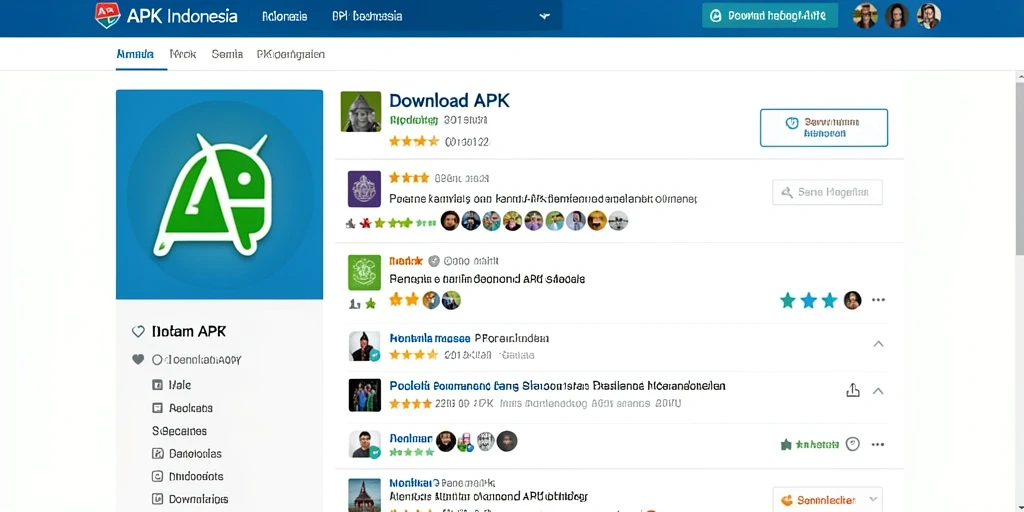1024x512 pixels.
Task: Click the teal star rating in third row
Action: 808,300
